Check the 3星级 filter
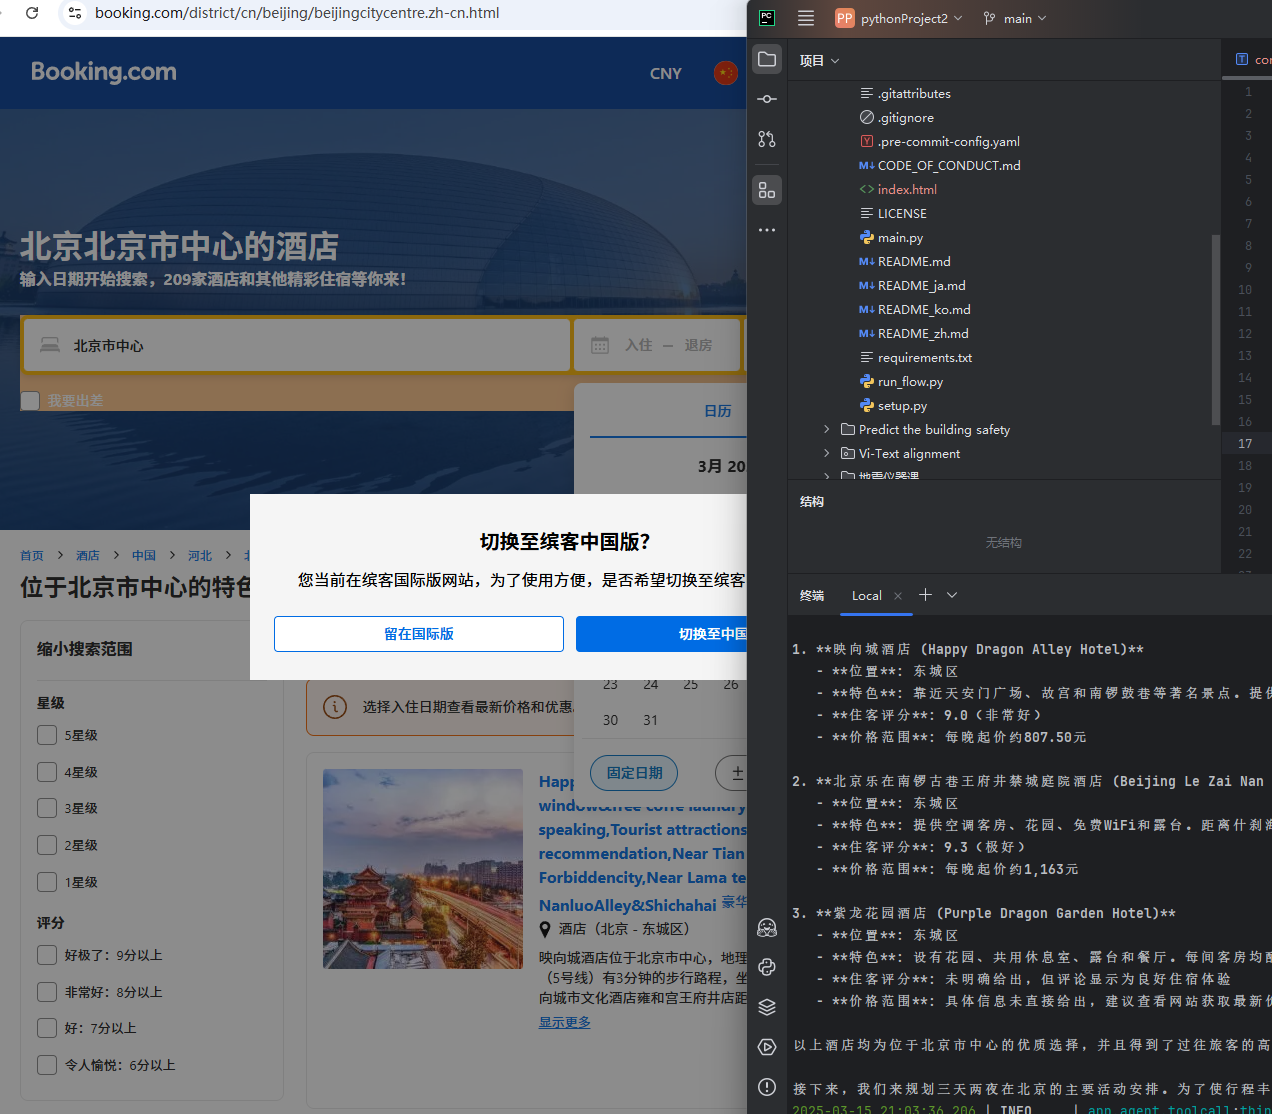 click(47, 808)
